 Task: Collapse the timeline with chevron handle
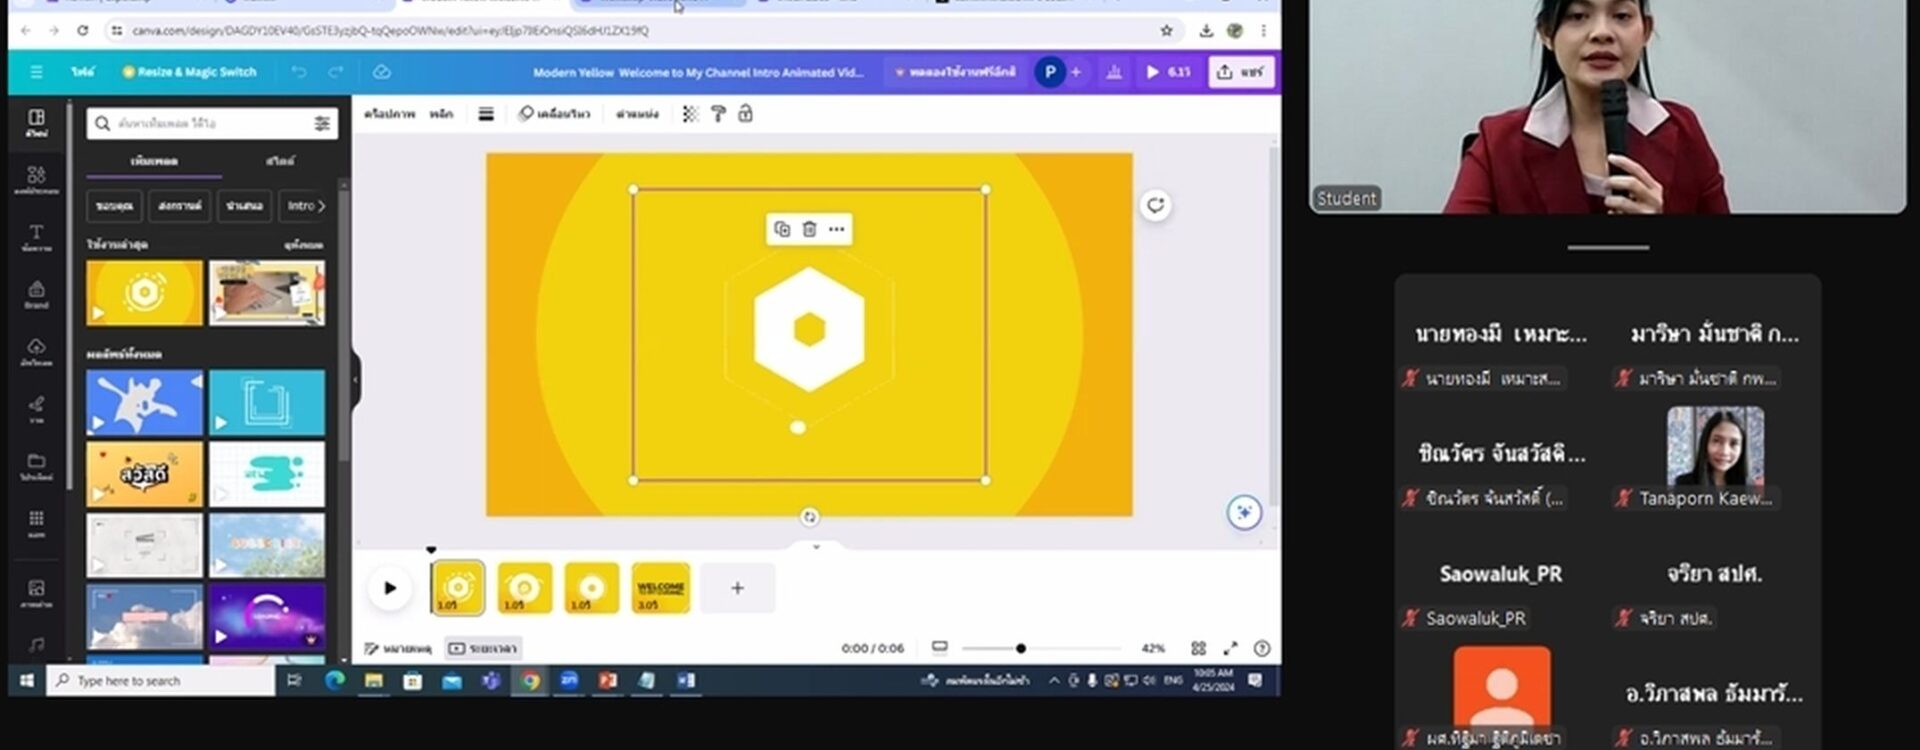coord(816,547)
